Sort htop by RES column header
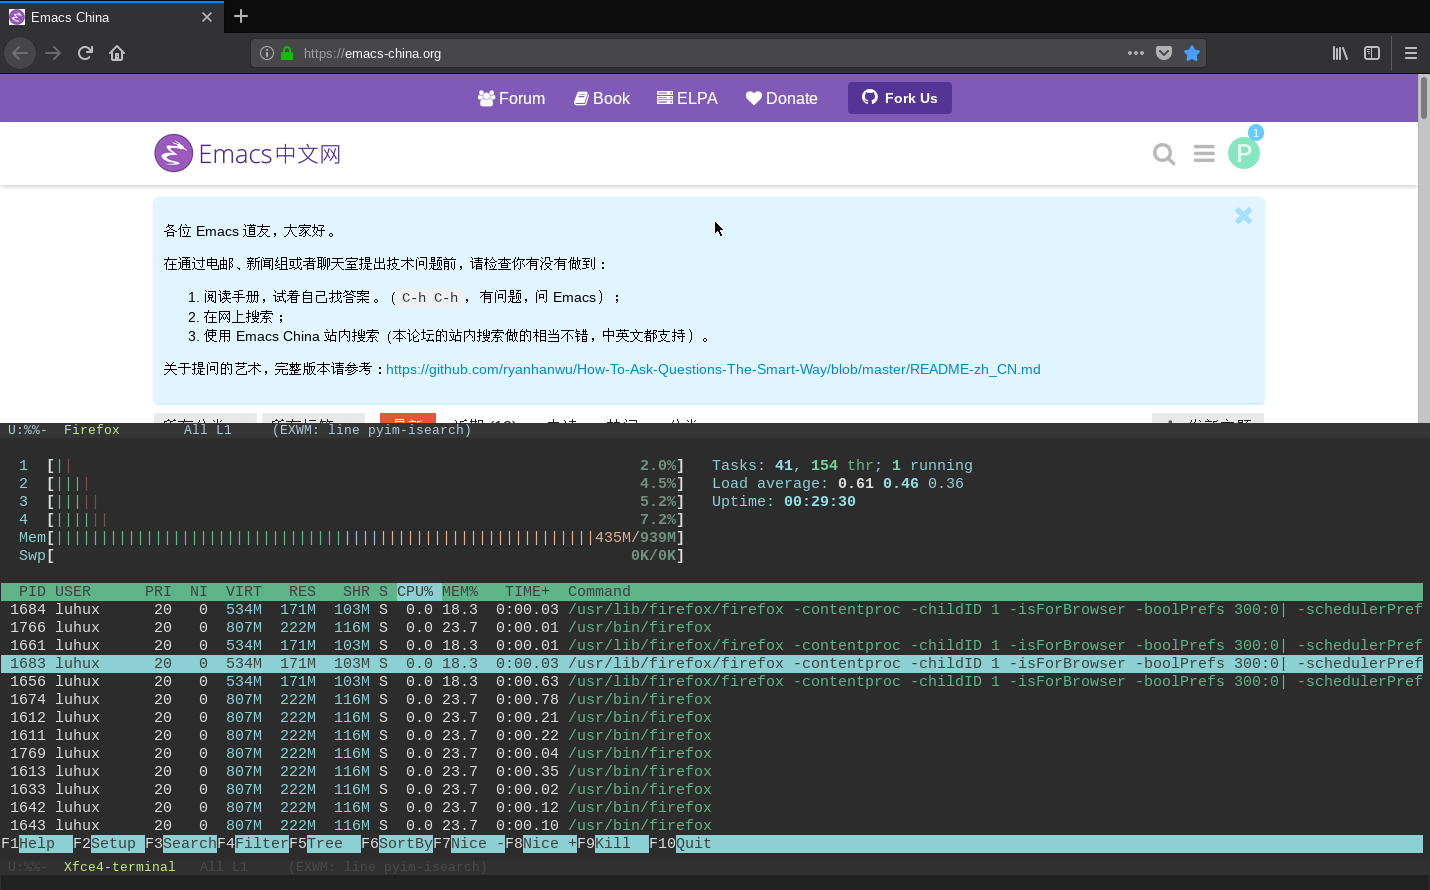The image size is (1430, 890). coord(302,591)
